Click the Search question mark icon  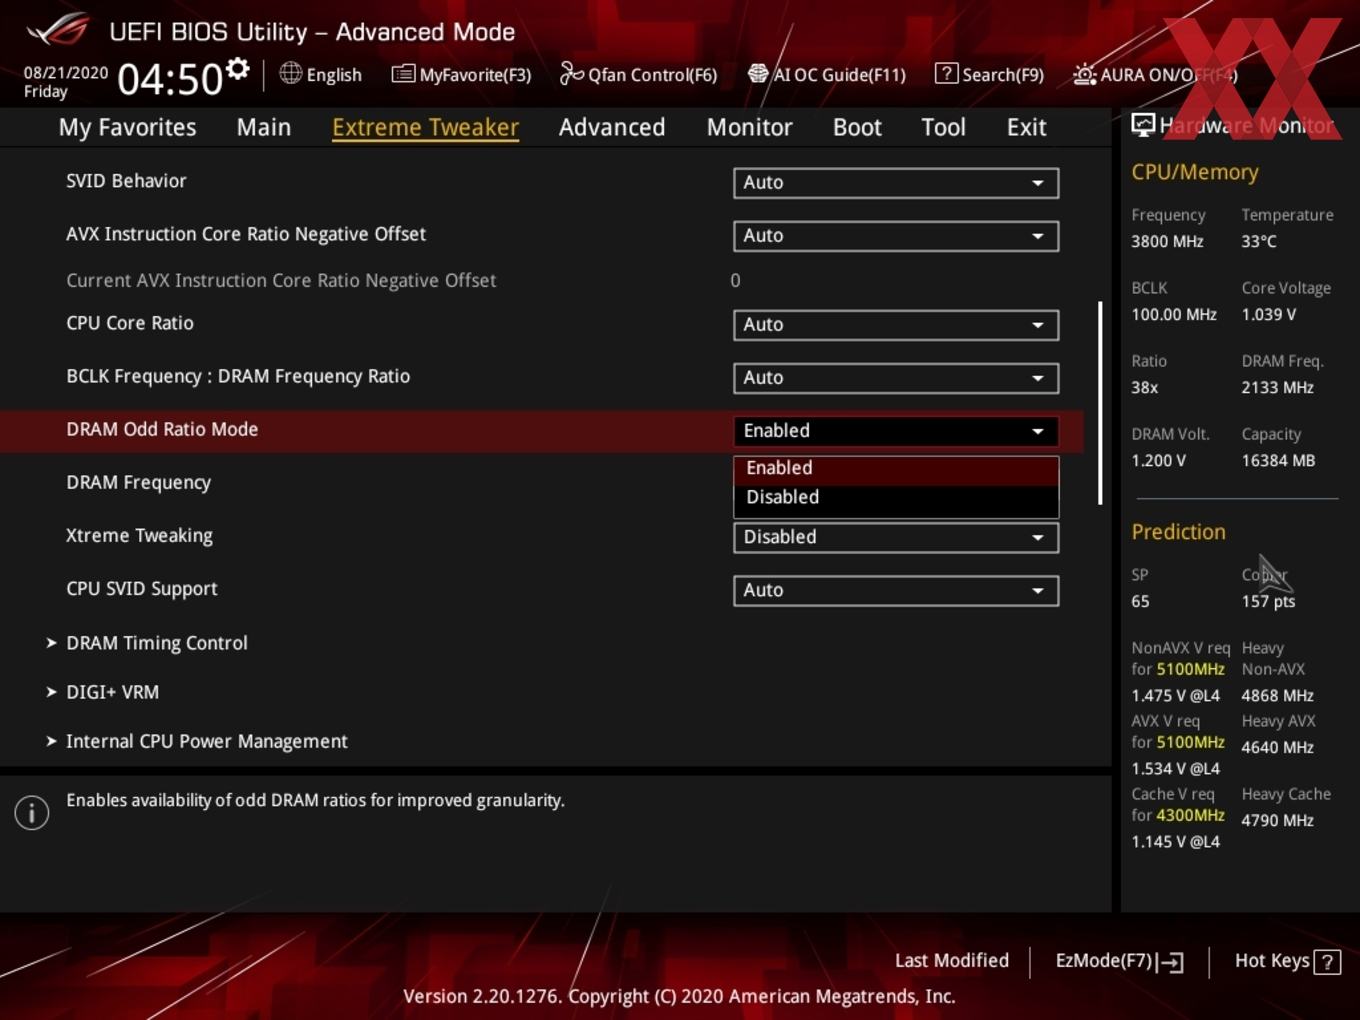946,73
